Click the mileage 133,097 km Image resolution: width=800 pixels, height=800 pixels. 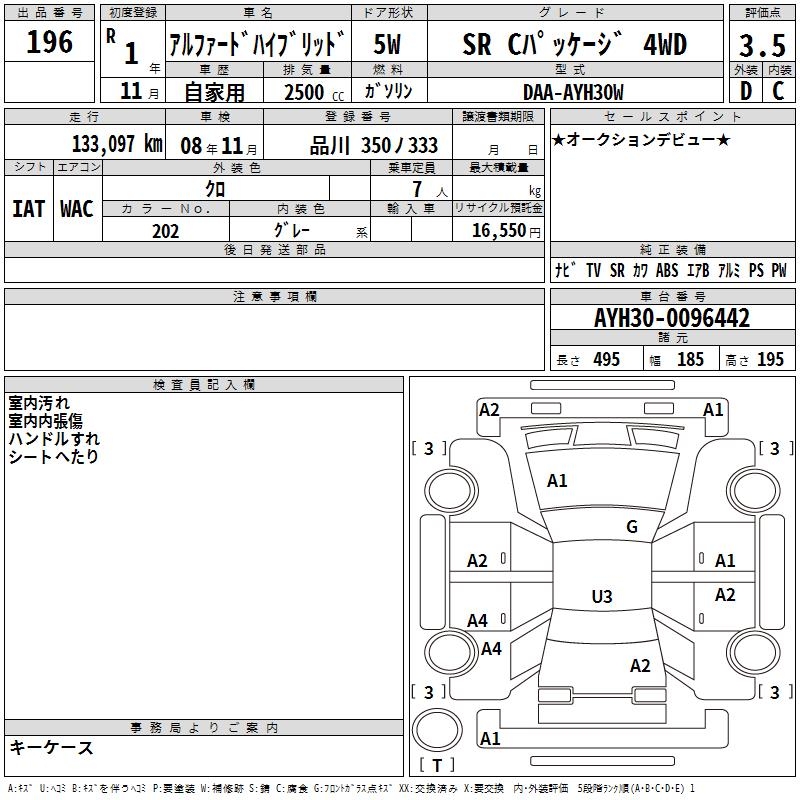[117, 144]
